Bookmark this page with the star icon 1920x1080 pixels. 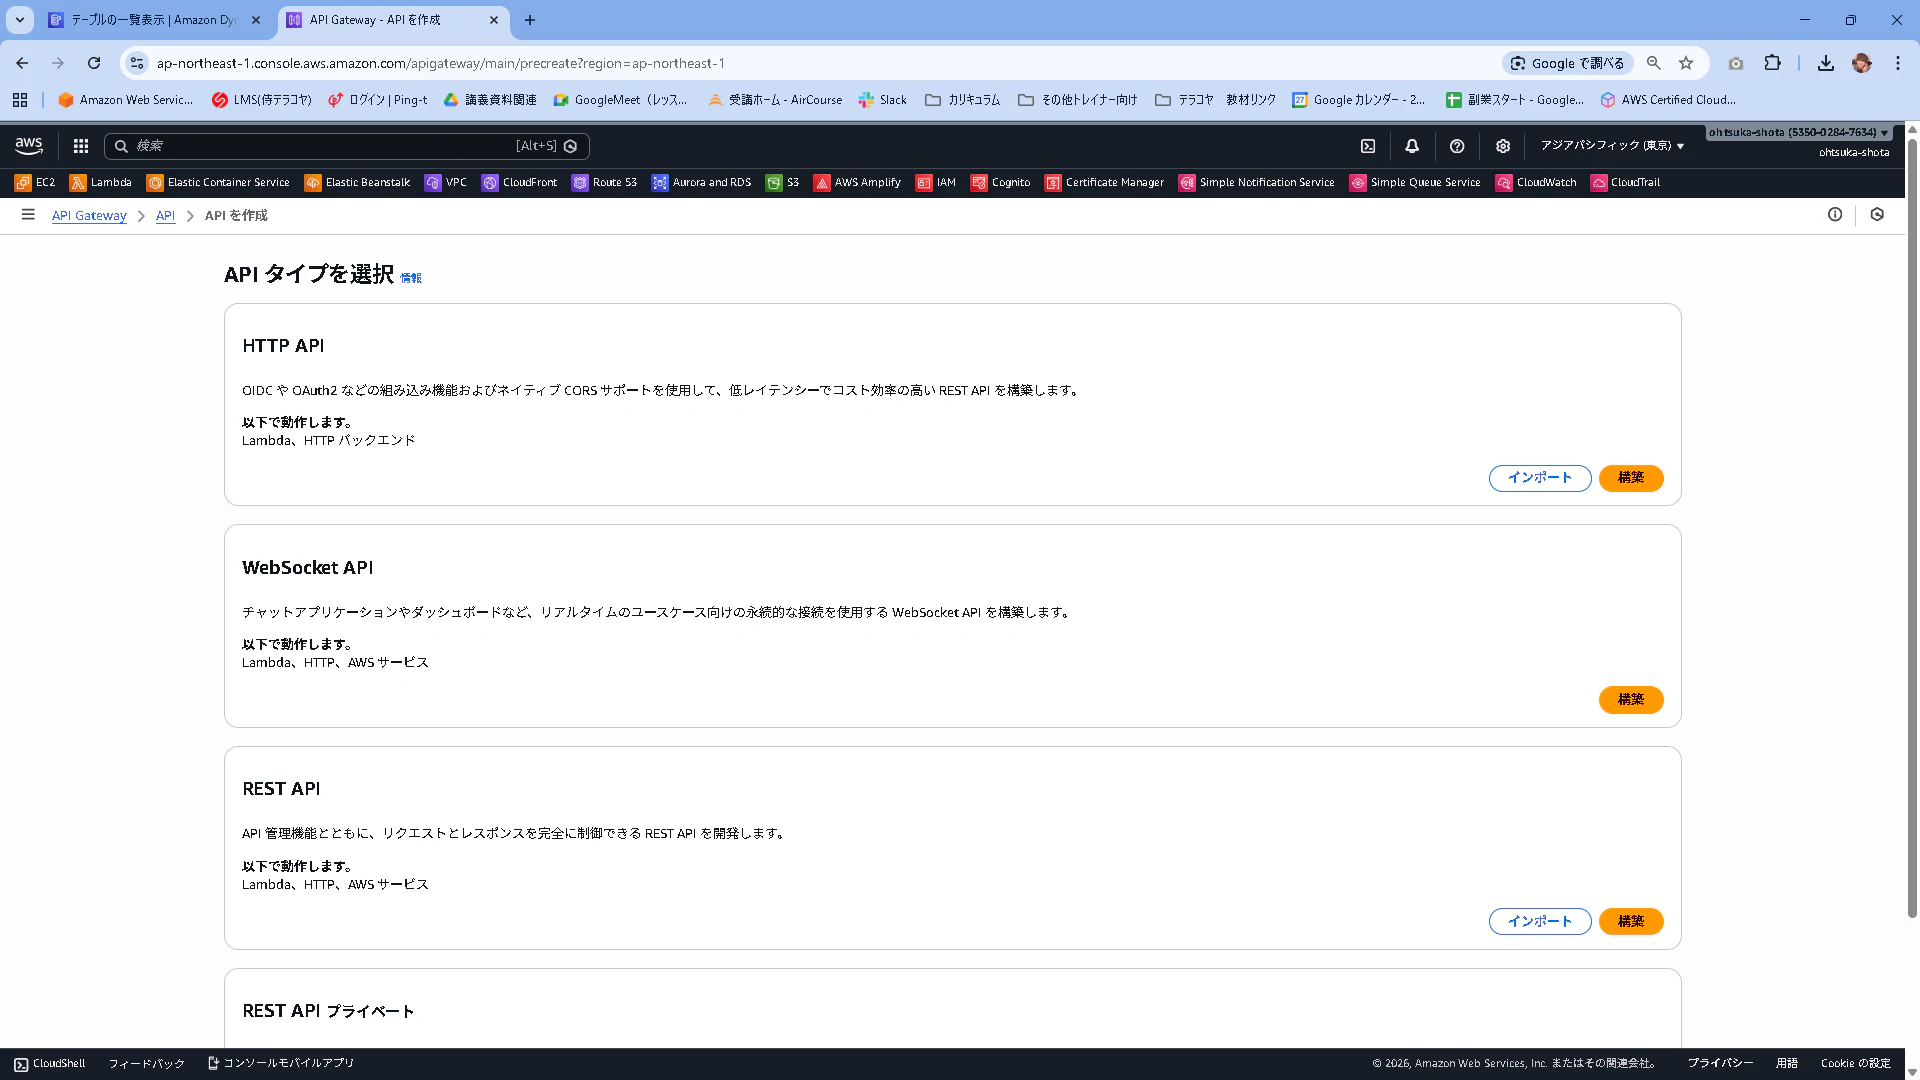pos(1686,63)
